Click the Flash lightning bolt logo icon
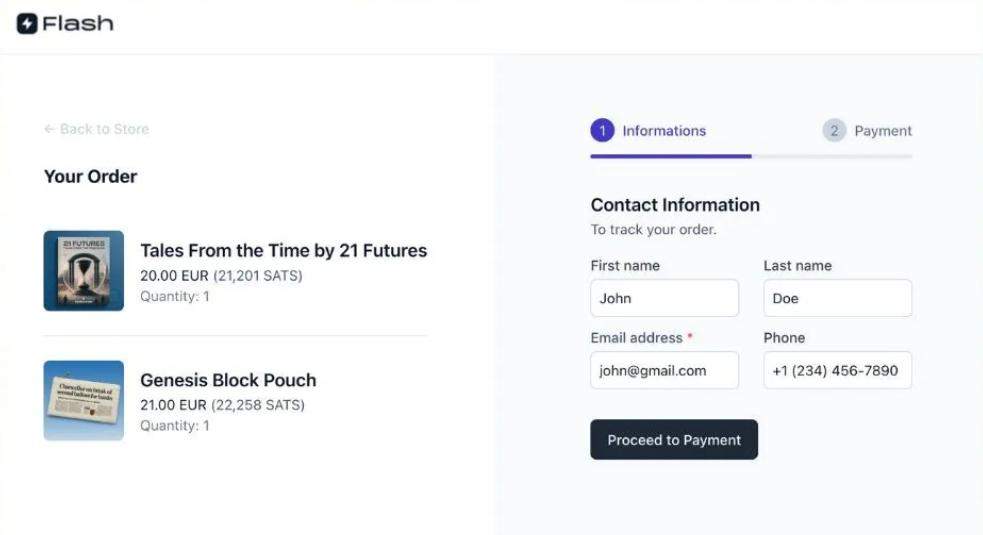 pyautogui.click(x=27, y=23)
